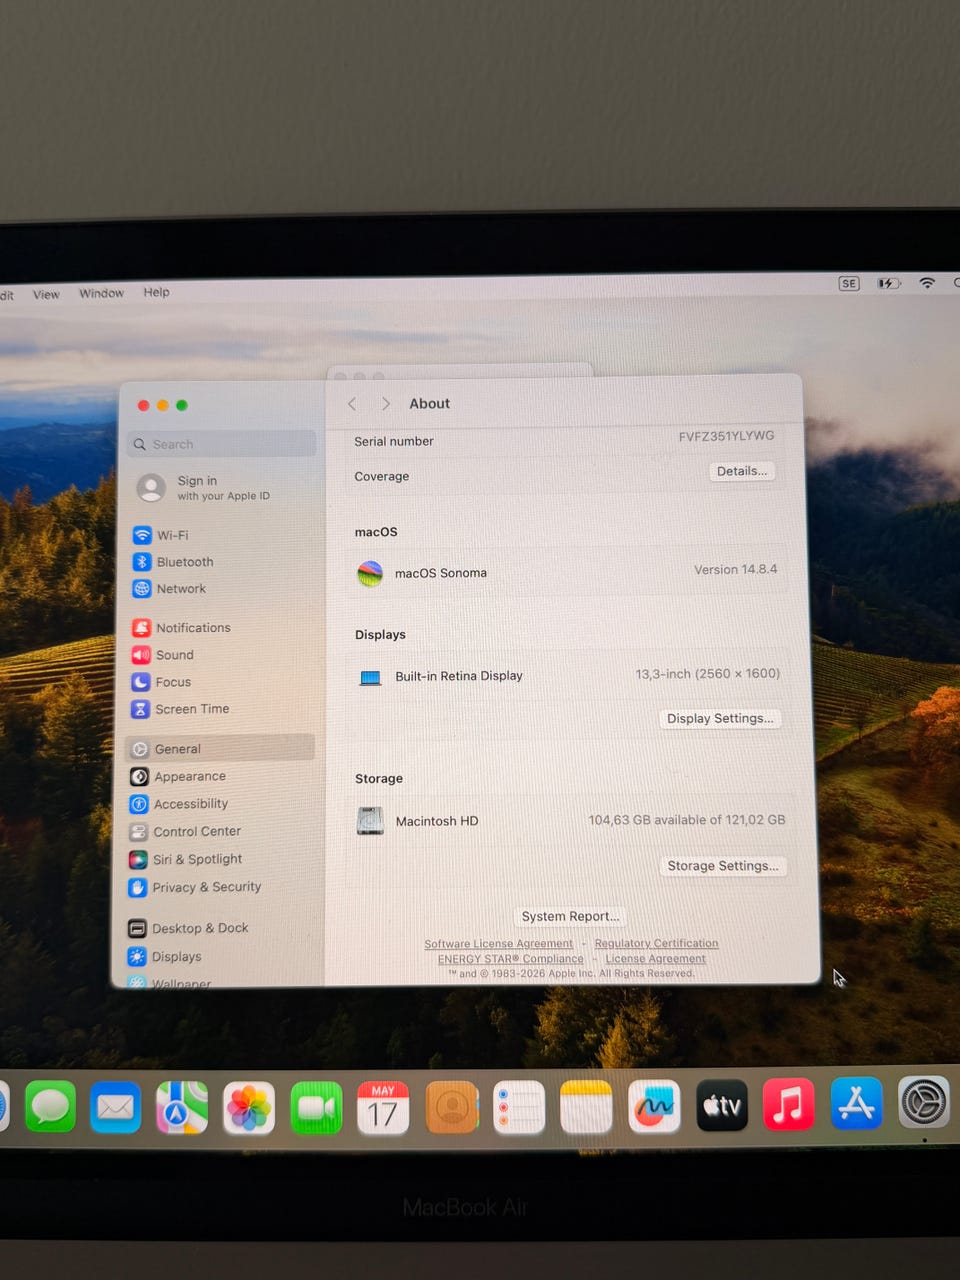The image size is (960, 1280).
Task: Open Privacy & Security settings
Action: (x=194, y=887)
